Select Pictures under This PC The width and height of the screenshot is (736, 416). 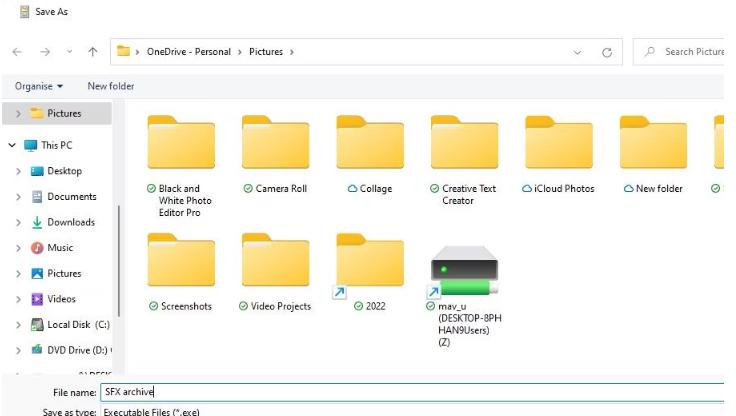tap(56, 273)
